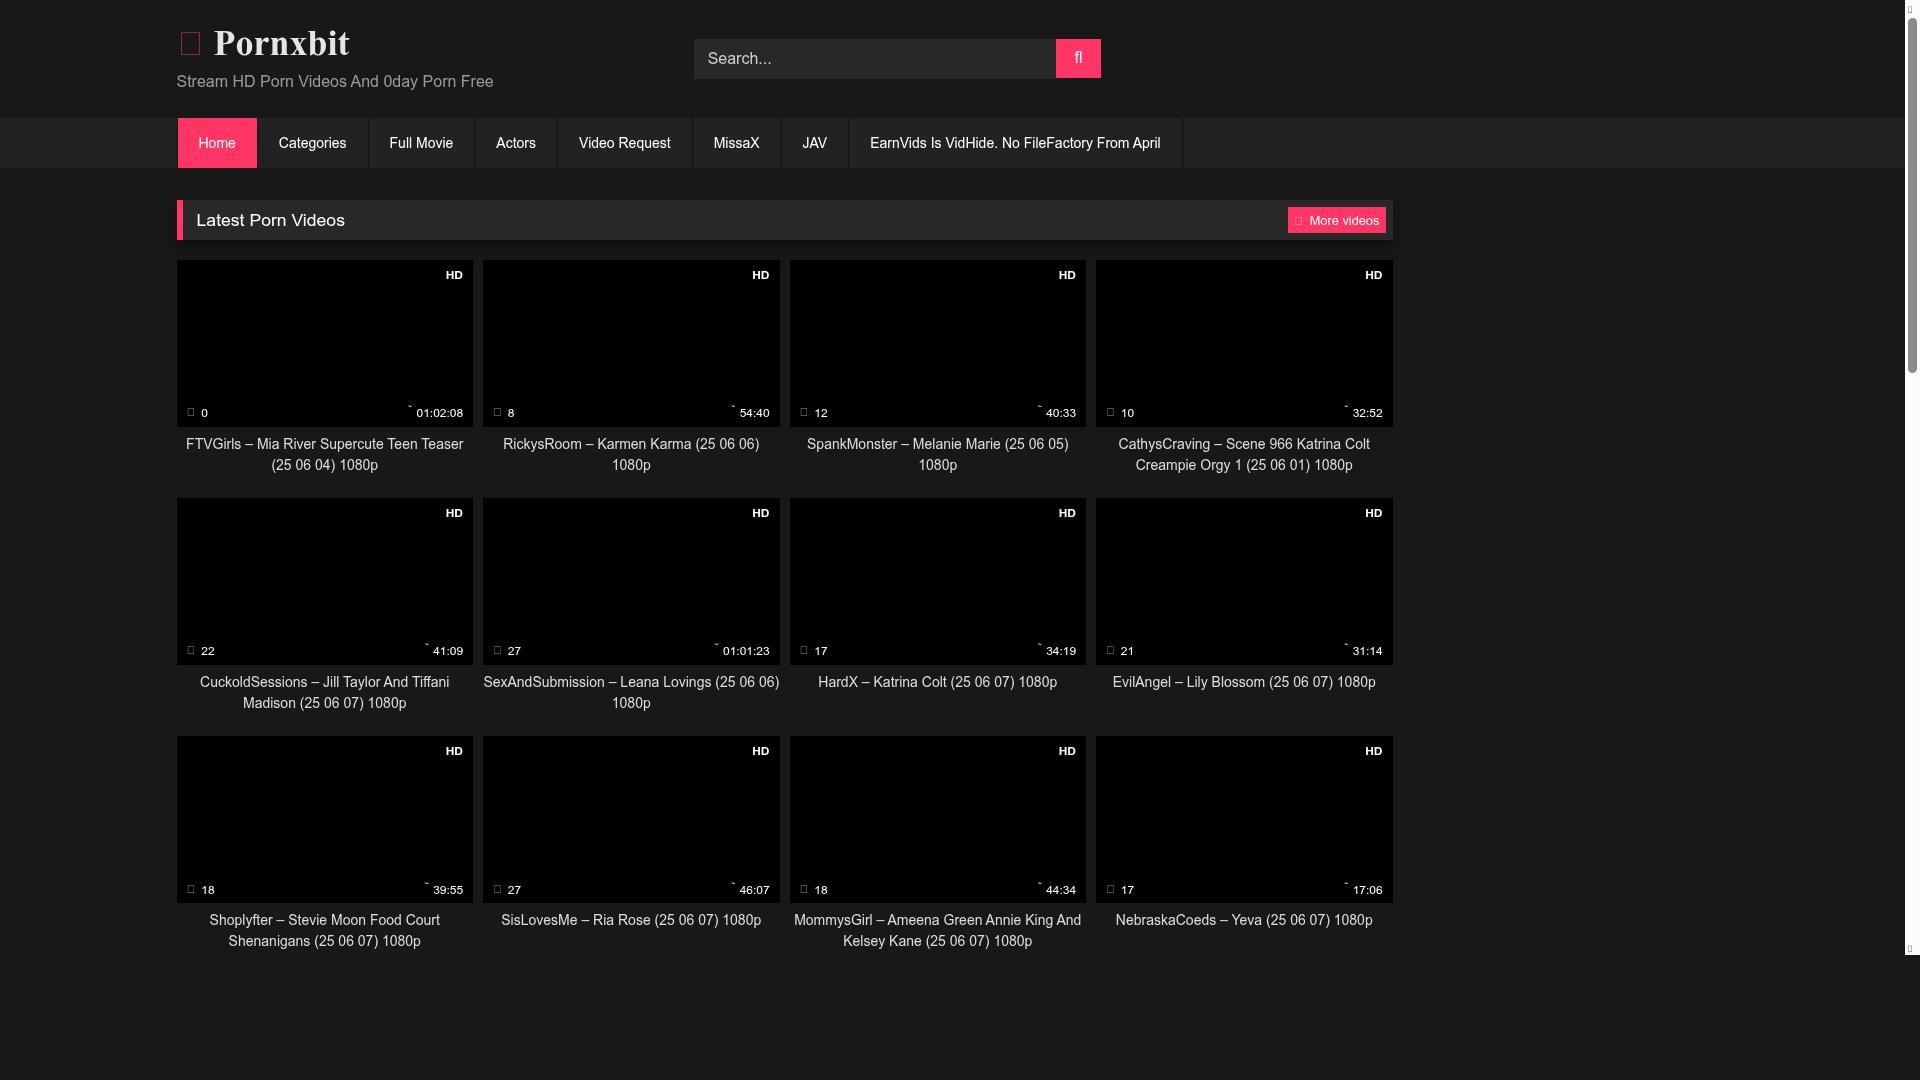Click the MissaX link
The height and width of the screenshot is (1080, 1920).
736,143
